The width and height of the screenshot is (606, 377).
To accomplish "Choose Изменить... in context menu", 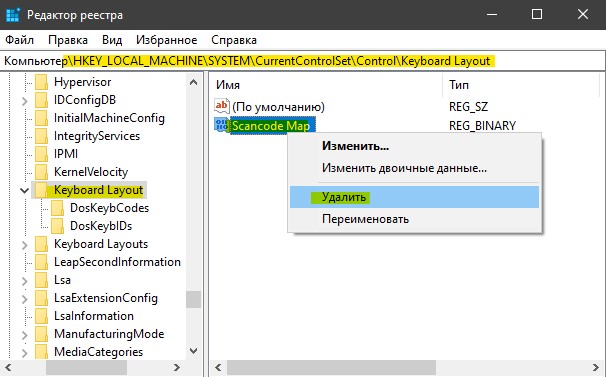I will pyautogui.click(x=414, y=146).
